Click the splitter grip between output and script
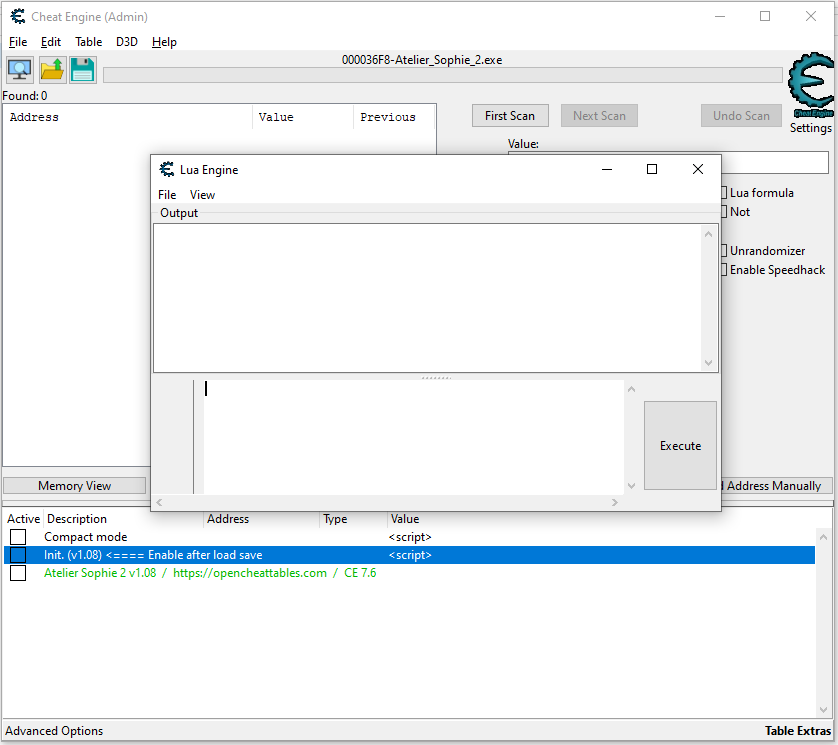Screen dimensions: 838x745 pos(436,377)
